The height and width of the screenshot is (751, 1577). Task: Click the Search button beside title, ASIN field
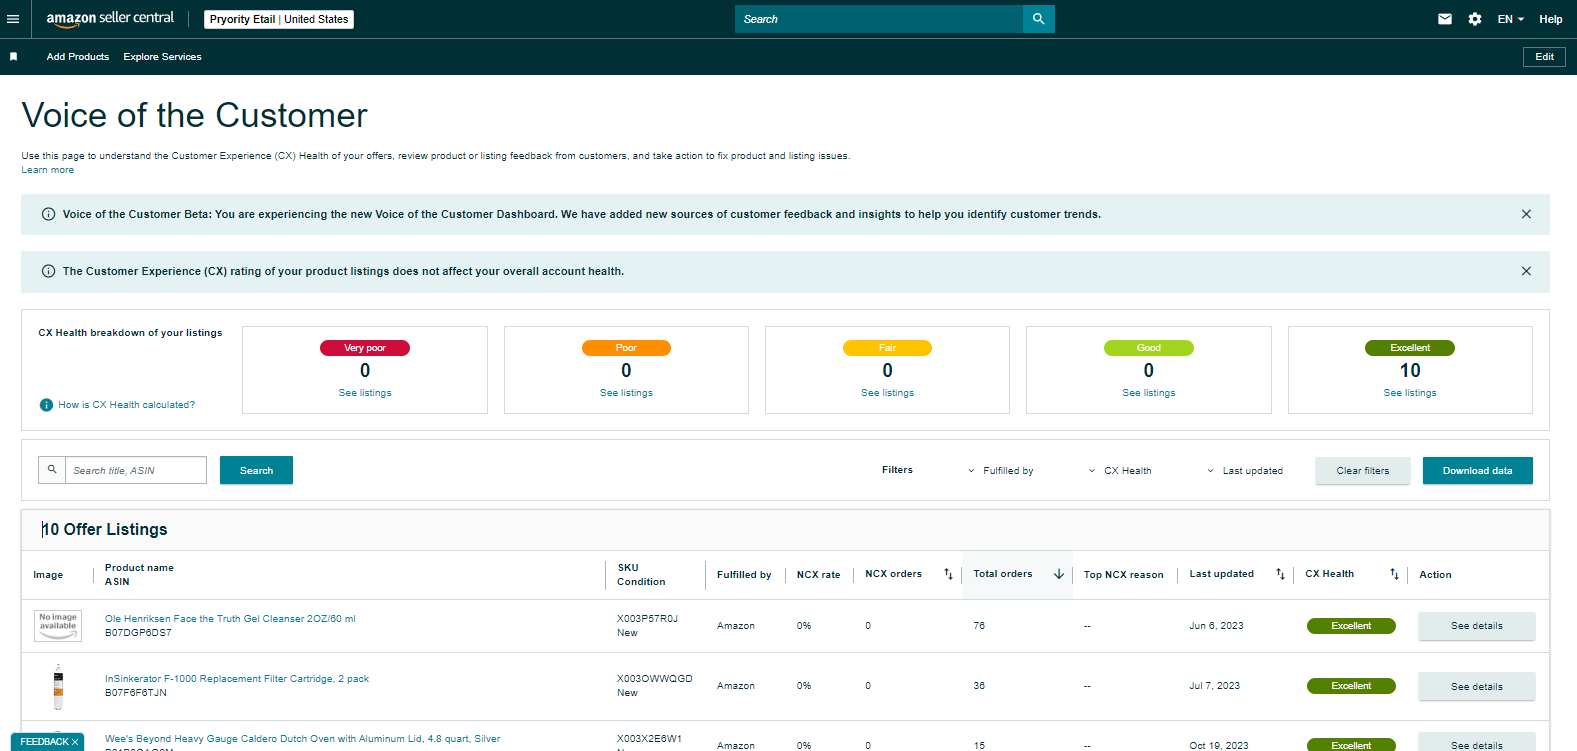tap(256, 470)
